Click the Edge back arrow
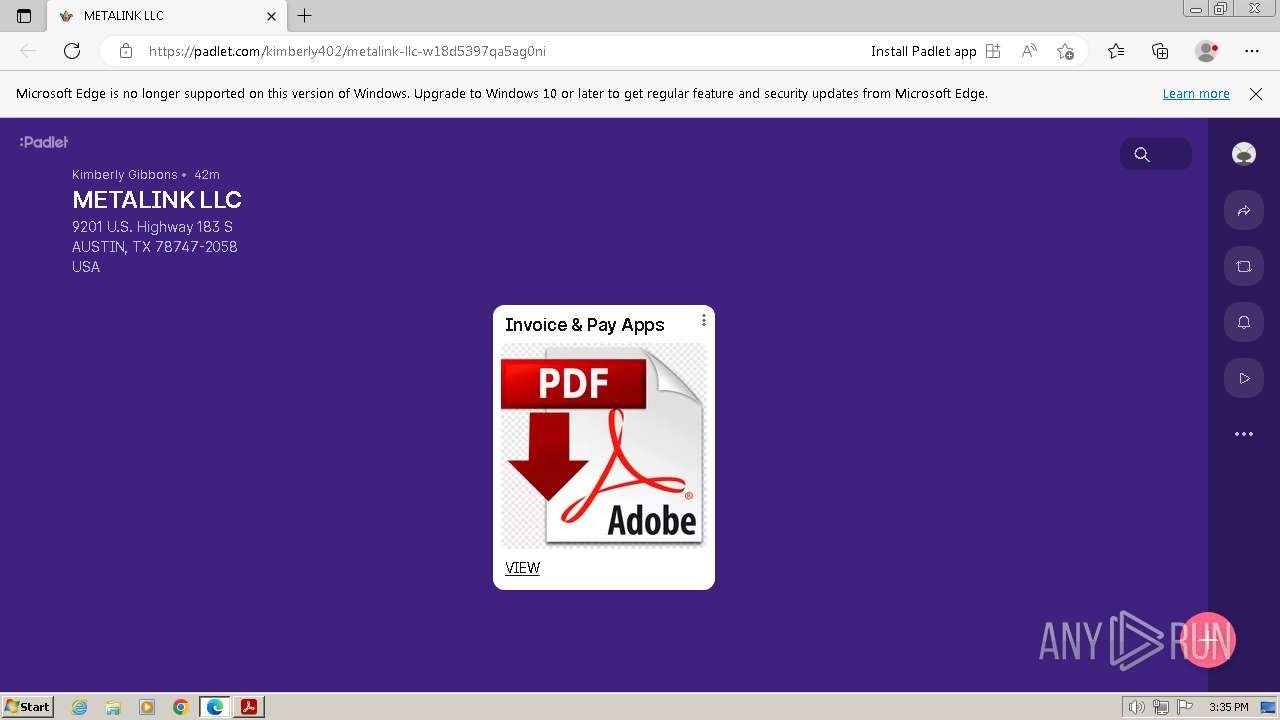Viewport: 1280px width, 720px height. click(28, 51)
